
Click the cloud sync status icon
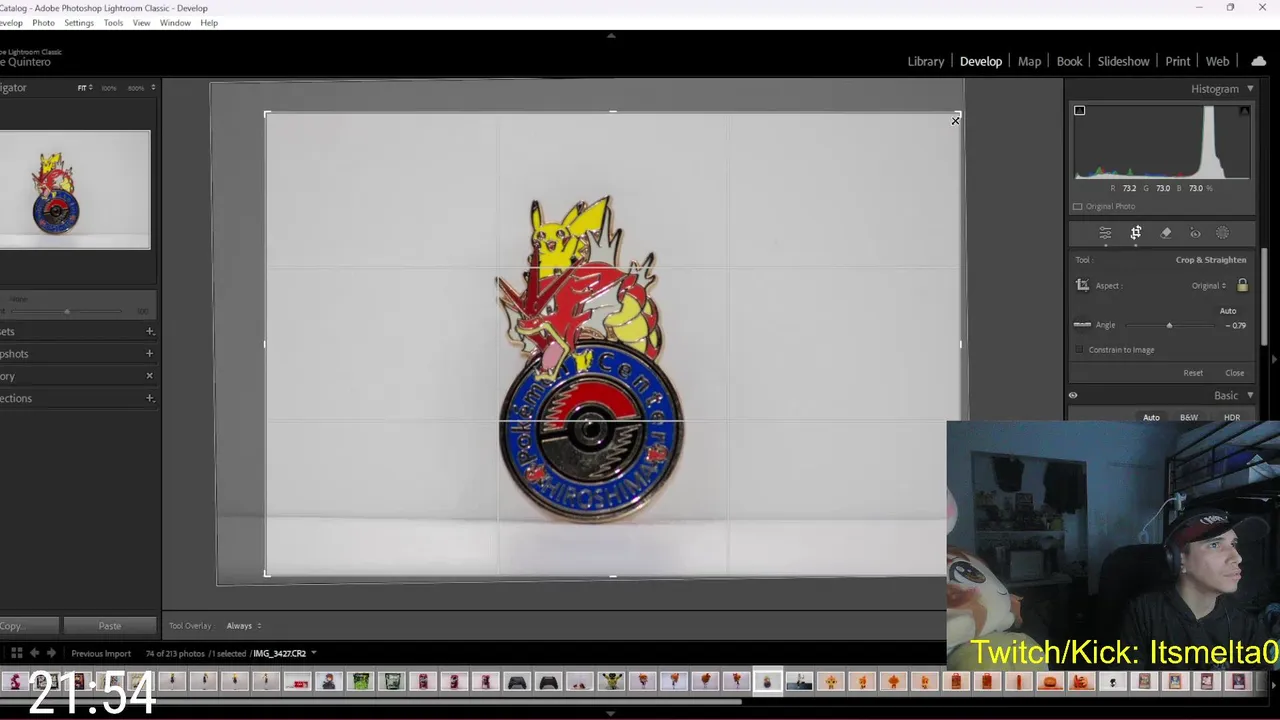(x=1258, y=61)
